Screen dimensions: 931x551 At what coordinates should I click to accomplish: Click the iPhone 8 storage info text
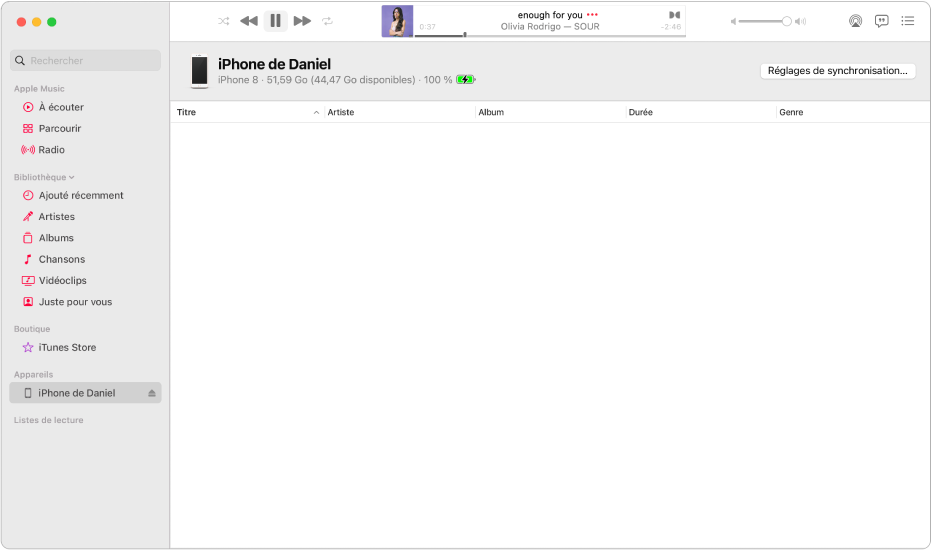[x=335, y=80]
